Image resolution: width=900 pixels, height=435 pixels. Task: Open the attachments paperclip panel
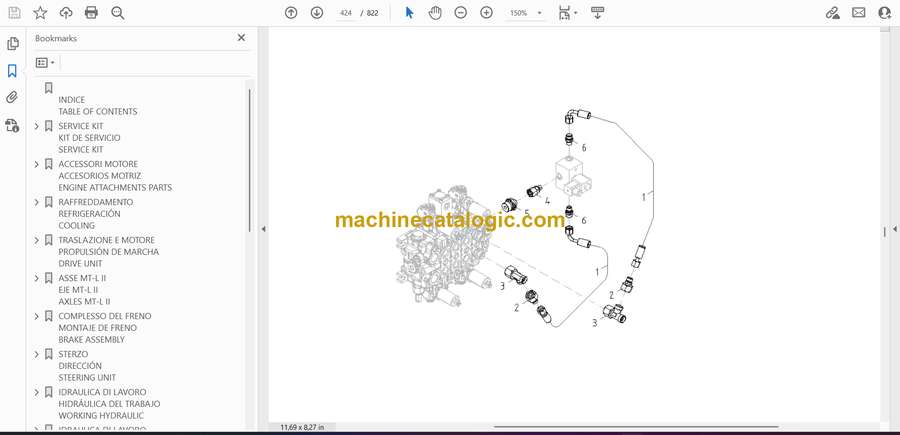coord(12,98)
